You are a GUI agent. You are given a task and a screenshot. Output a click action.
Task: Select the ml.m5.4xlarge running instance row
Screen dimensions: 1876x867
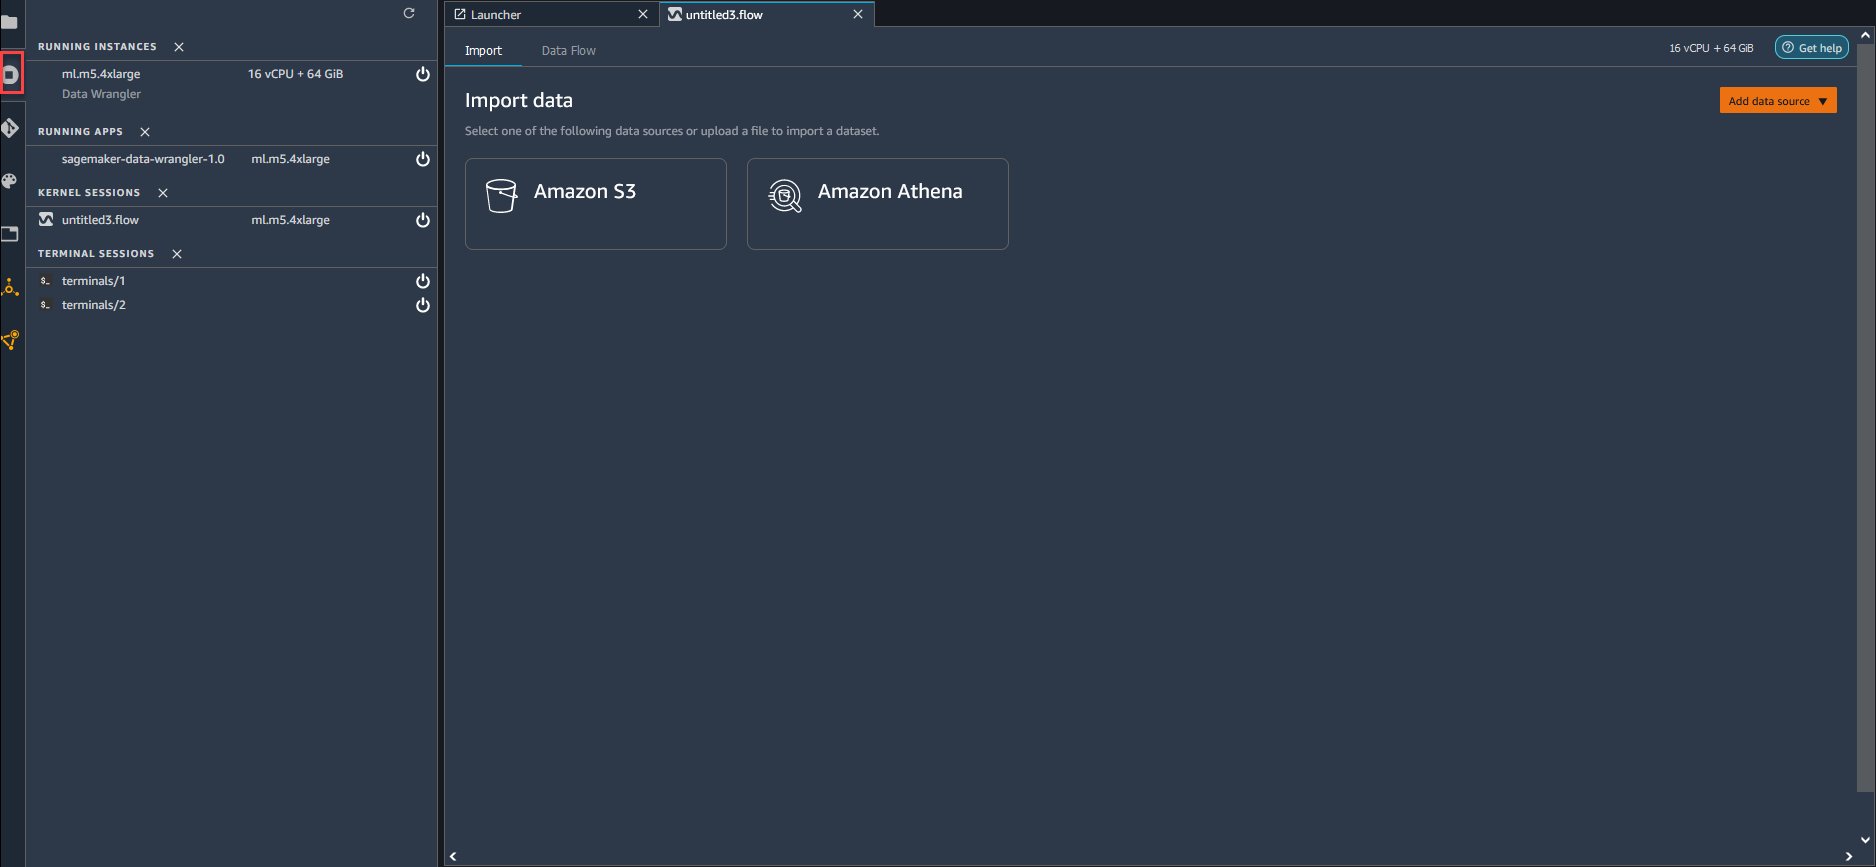(232, 83)
